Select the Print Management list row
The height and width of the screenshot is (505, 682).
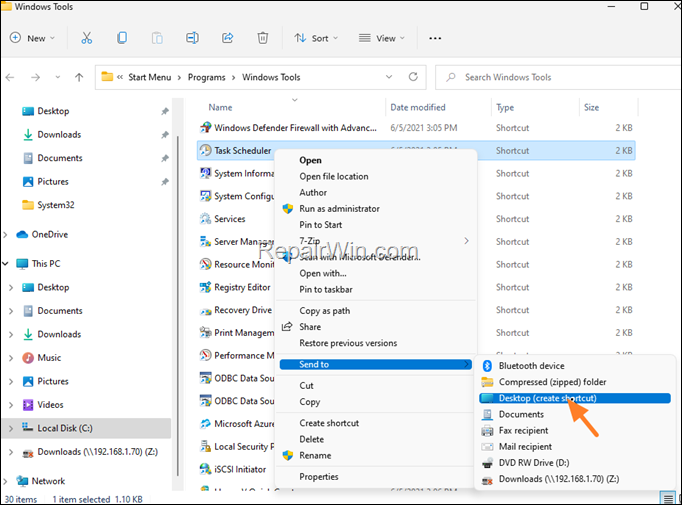tap(237, 333)
